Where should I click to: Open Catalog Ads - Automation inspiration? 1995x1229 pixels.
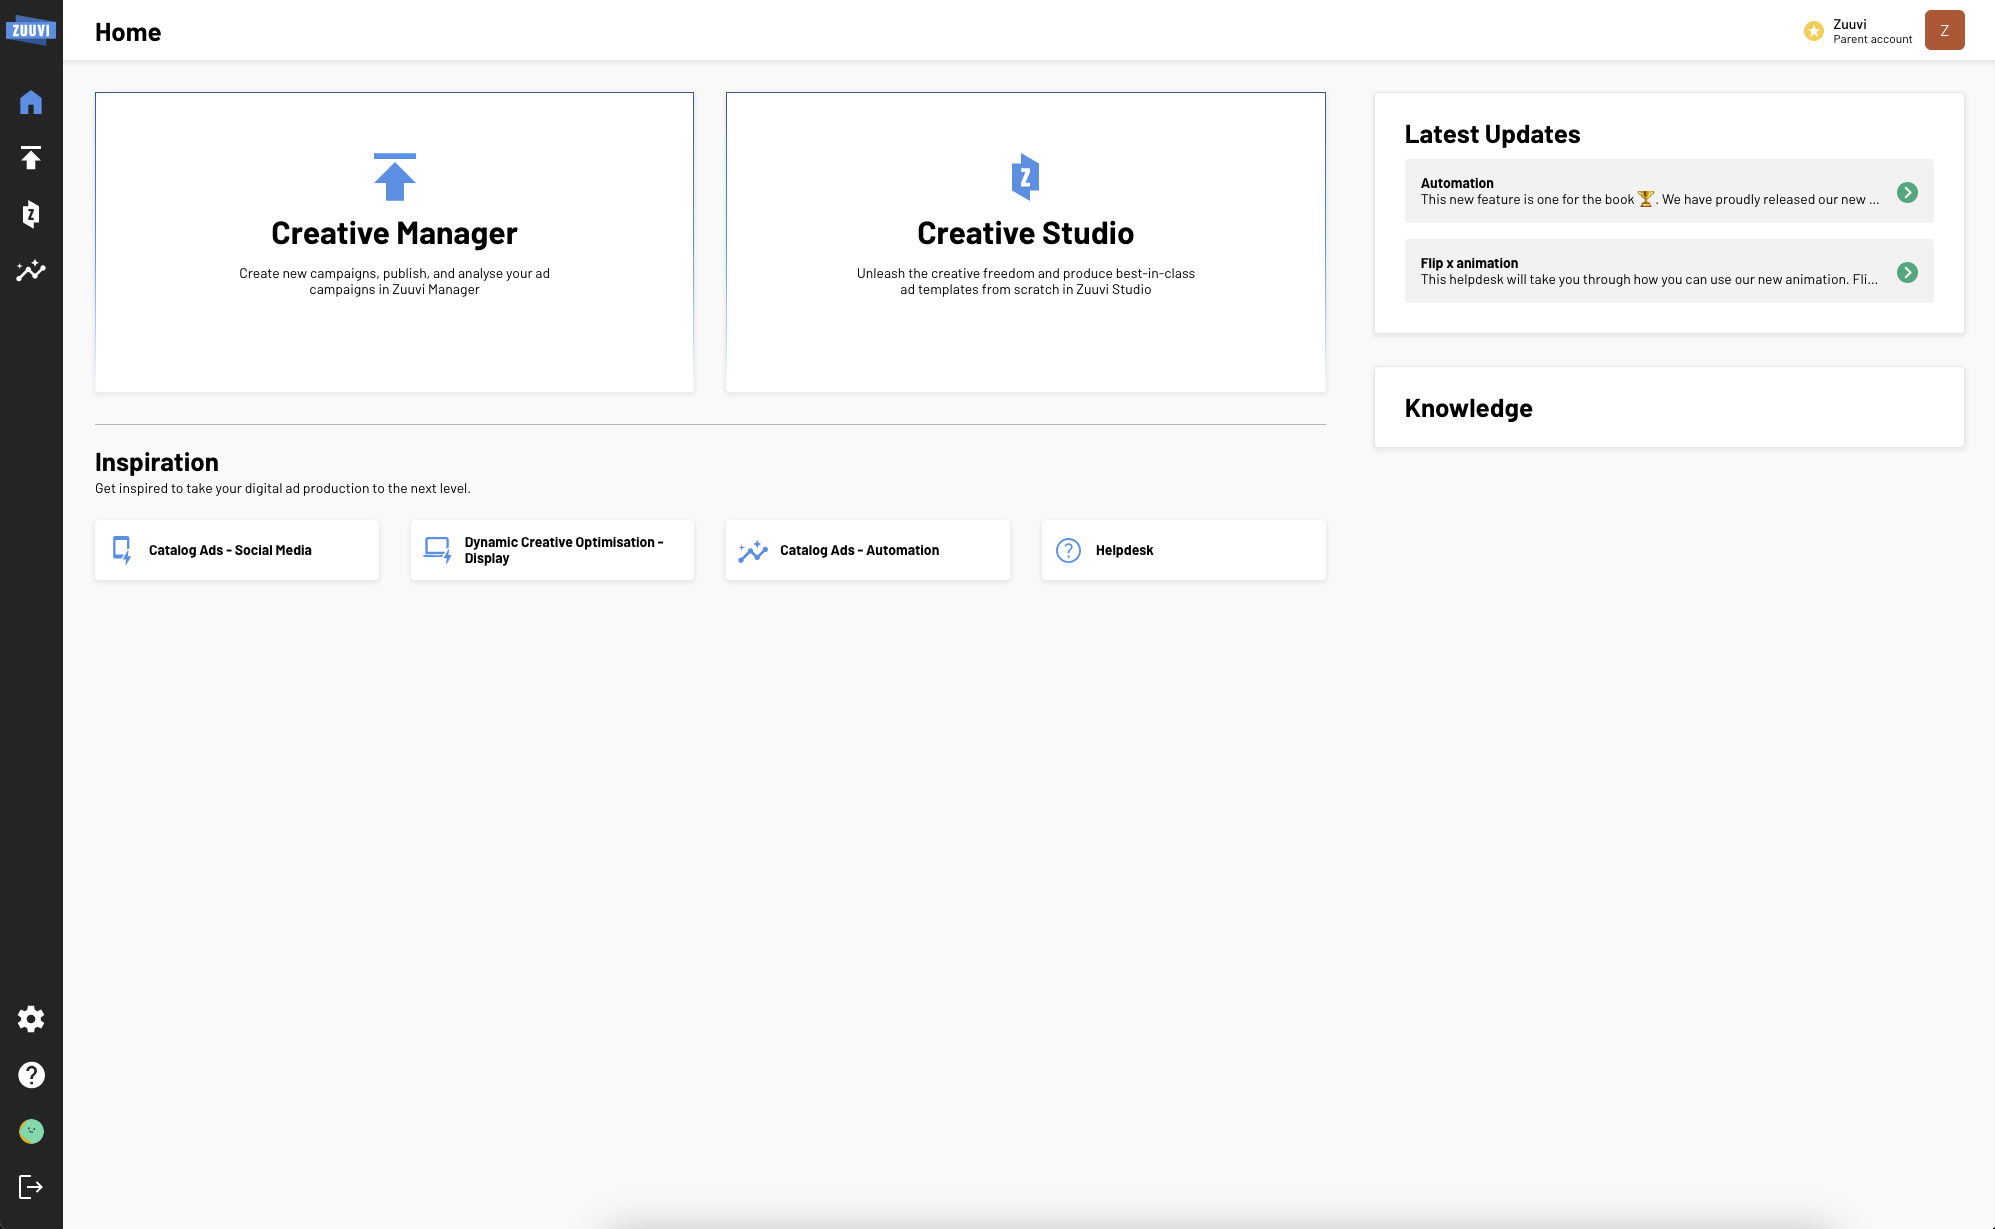click(868, 550)
